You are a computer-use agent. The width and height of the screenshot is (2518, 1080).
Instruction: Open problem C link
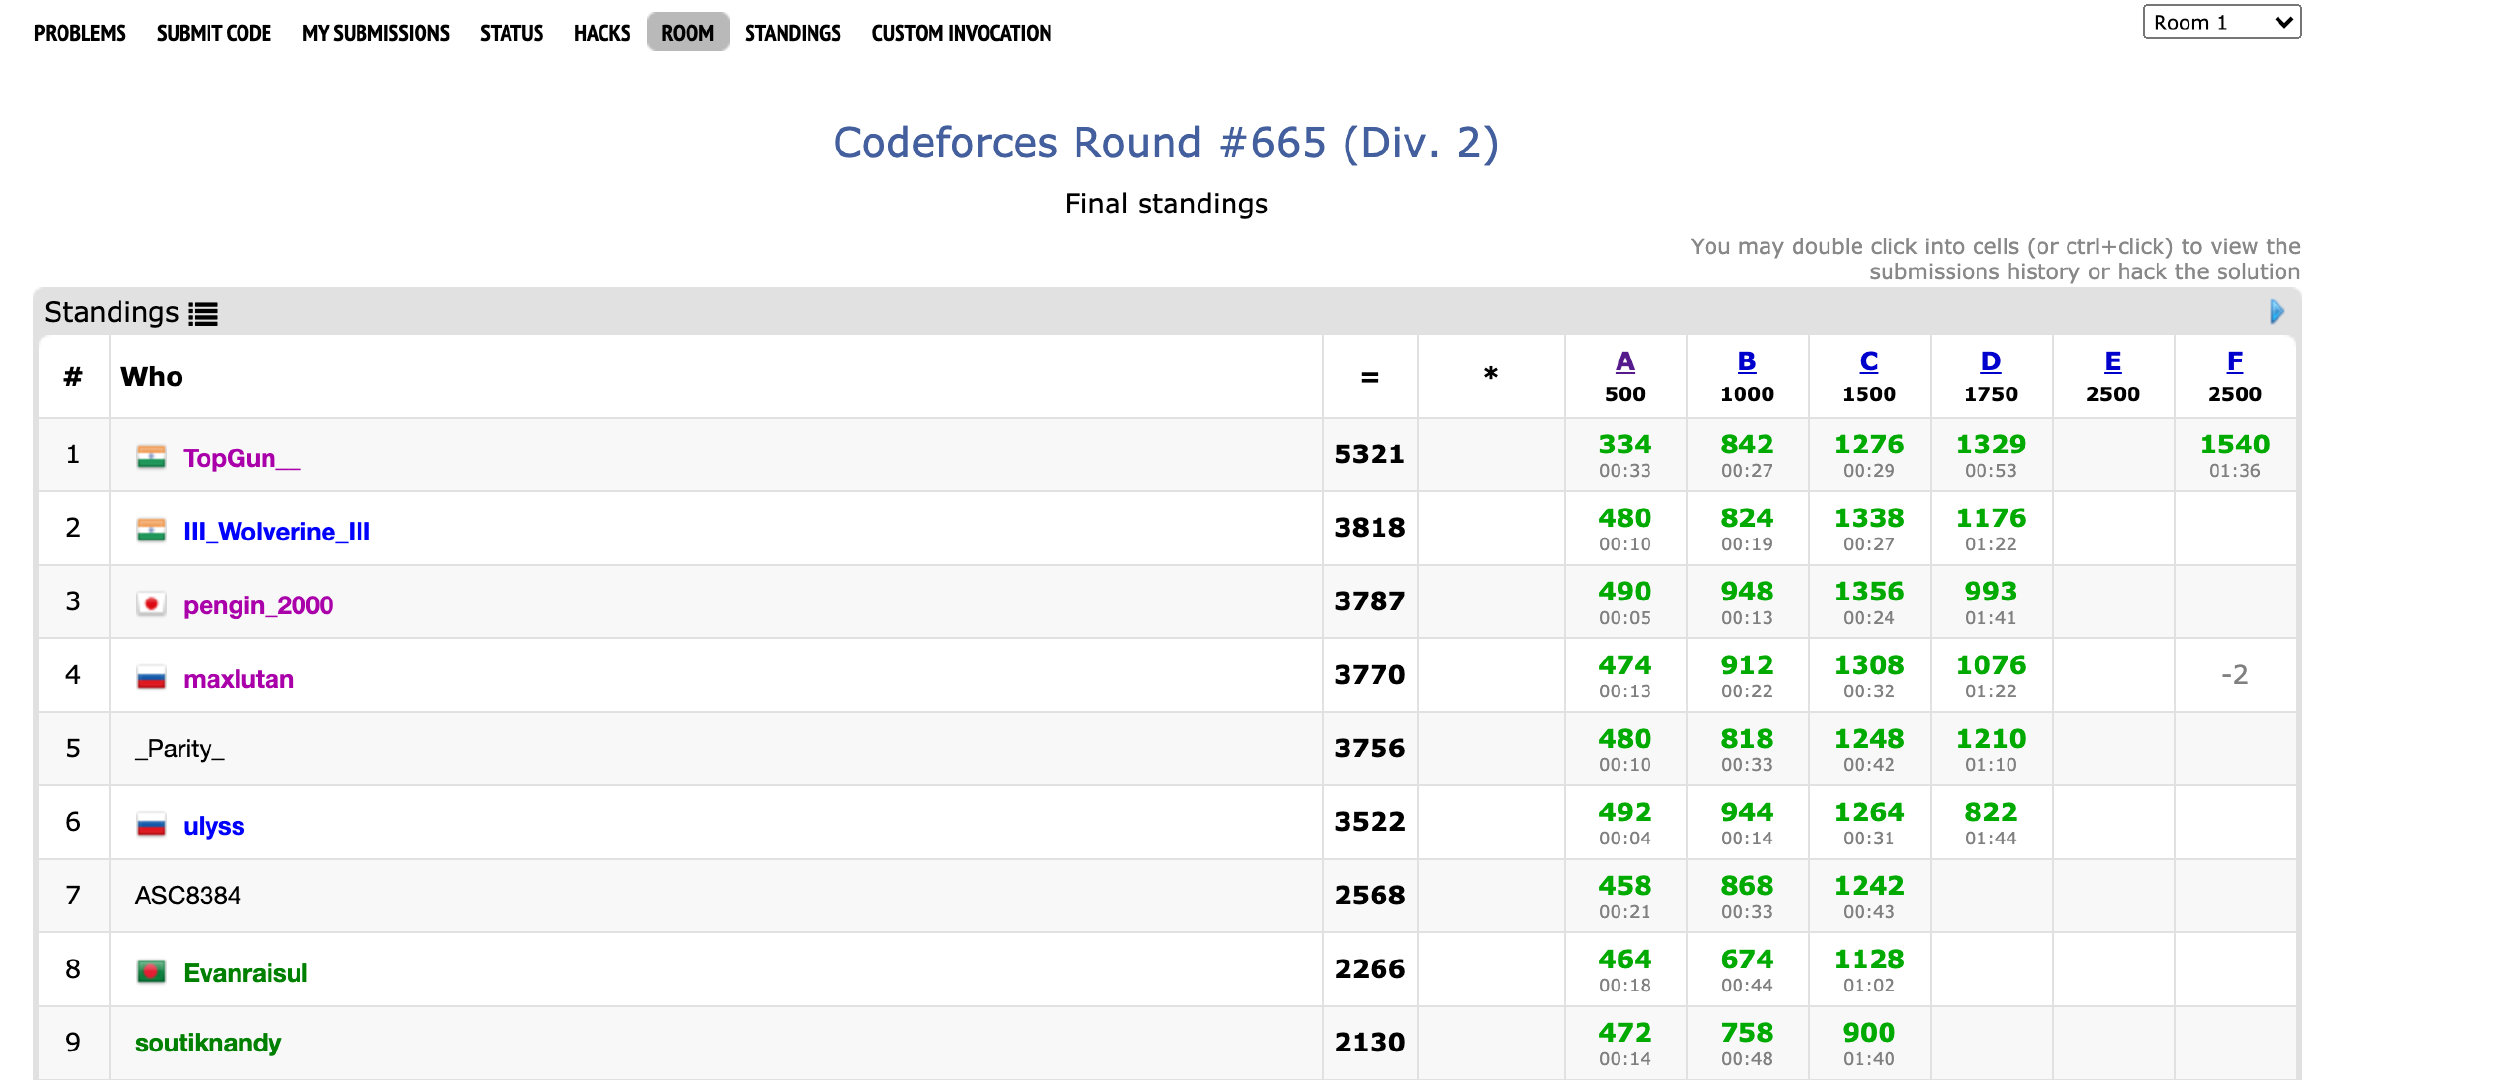pos(1869,361)
